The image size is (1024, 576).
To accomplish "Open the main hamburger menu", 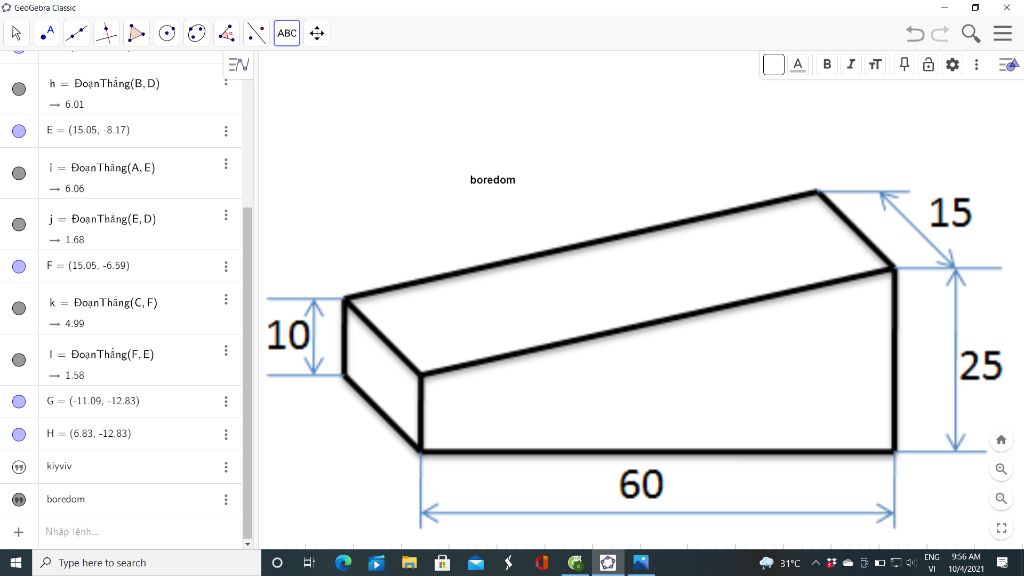I will [1002, 33].
